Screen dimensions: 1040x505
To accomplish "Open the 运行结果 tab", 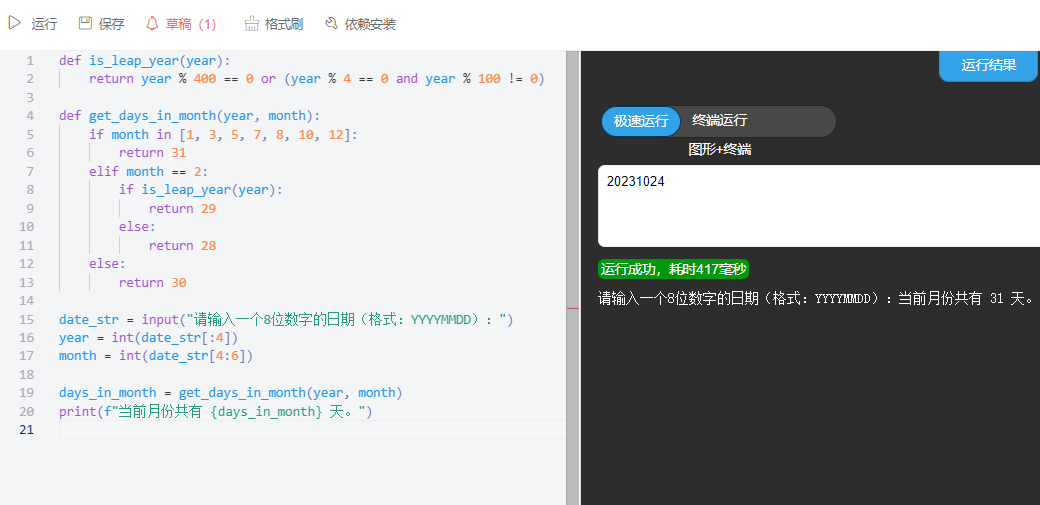I will [988, 66].
